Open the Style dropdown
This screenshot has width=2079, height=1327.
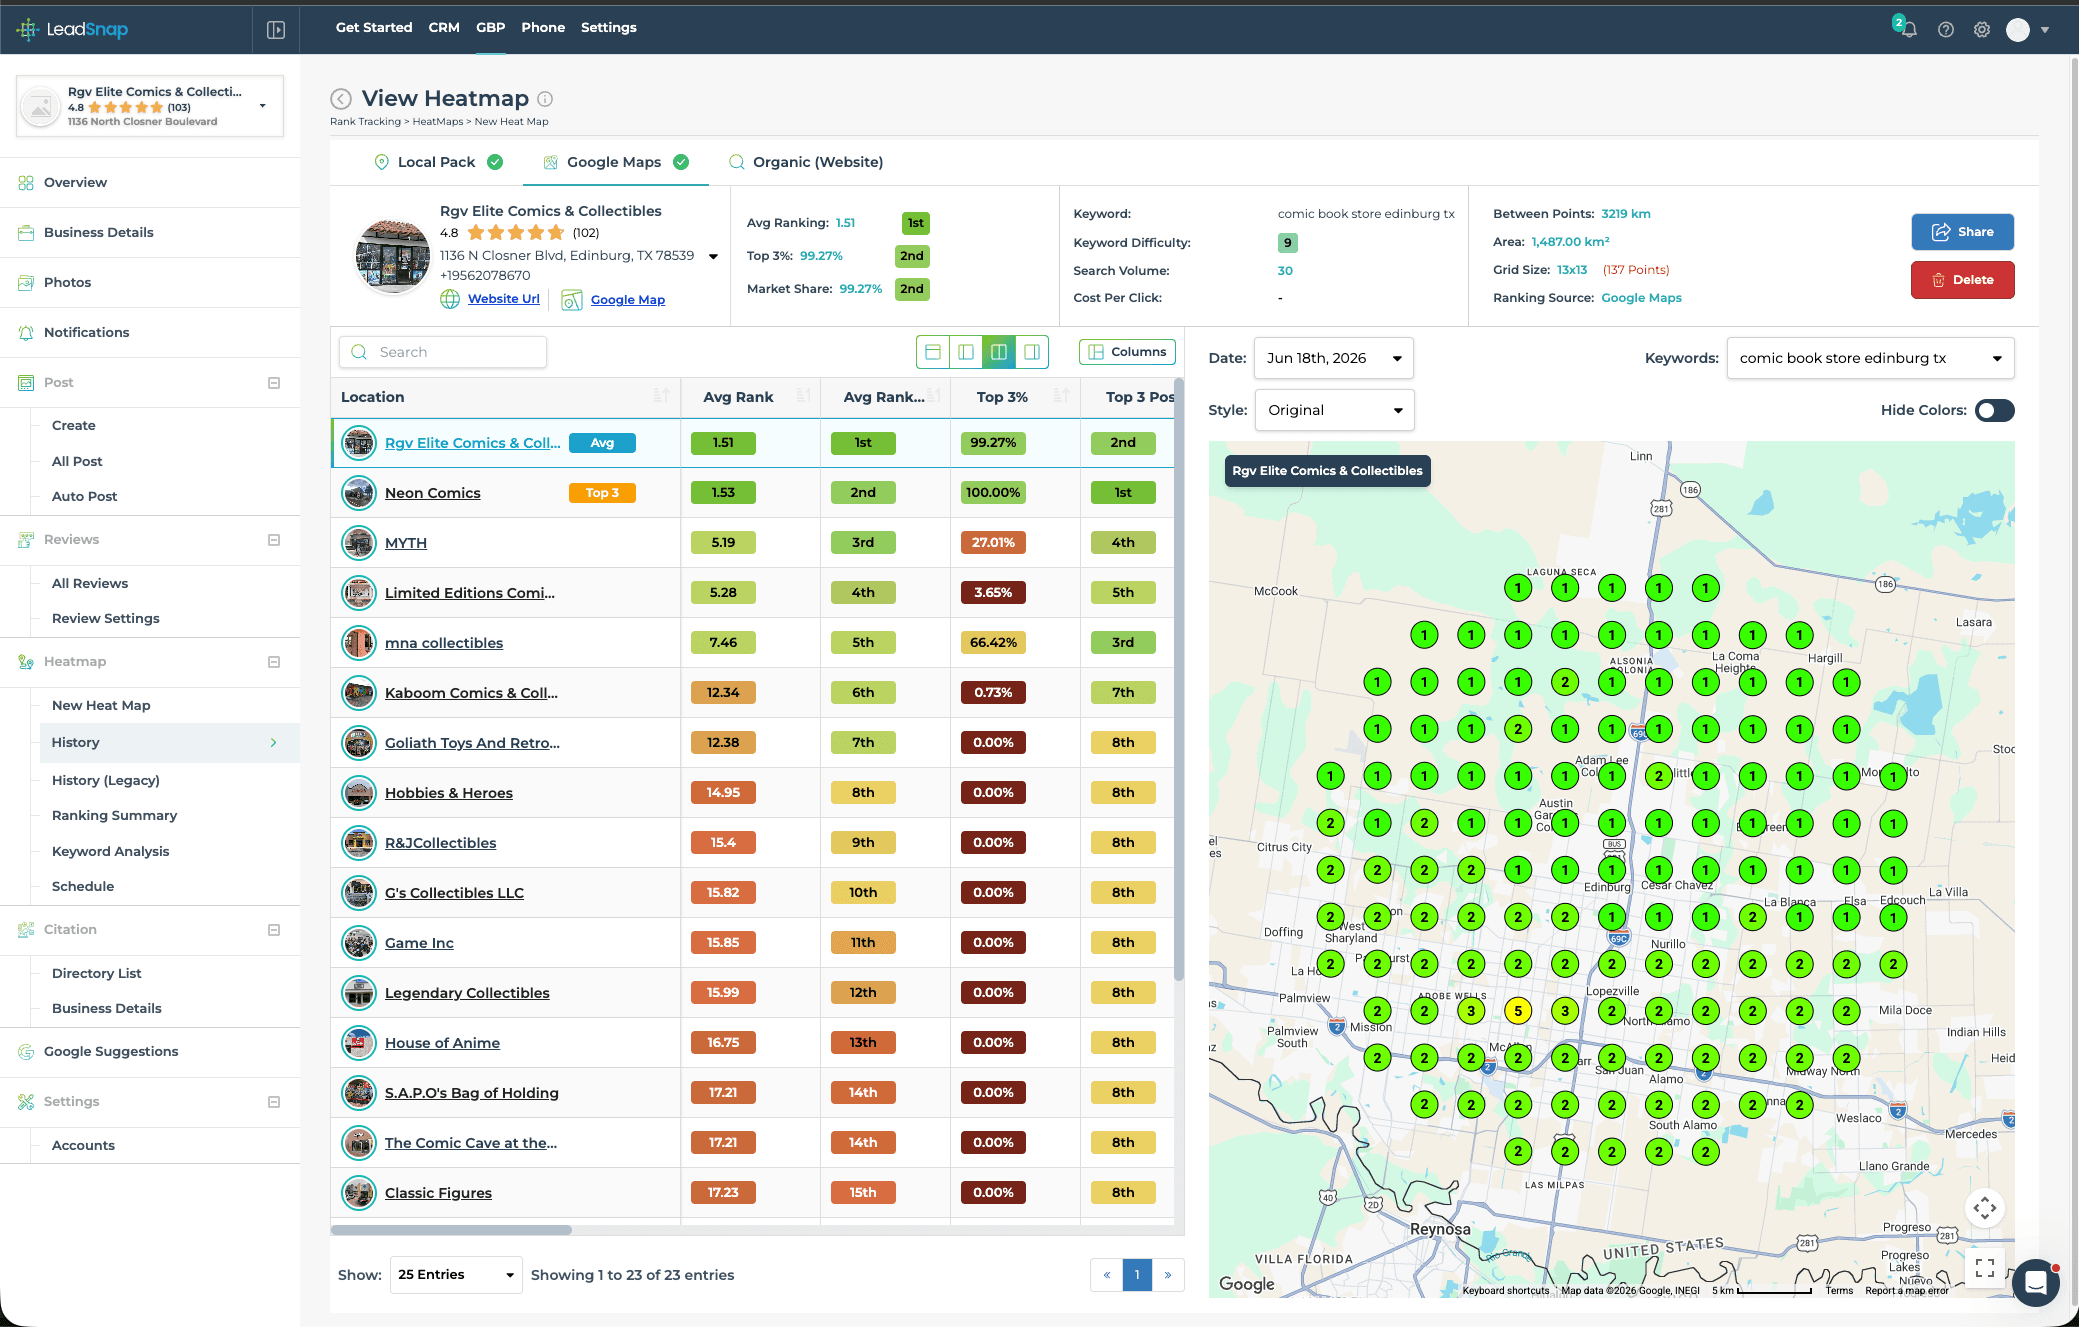1334,410
